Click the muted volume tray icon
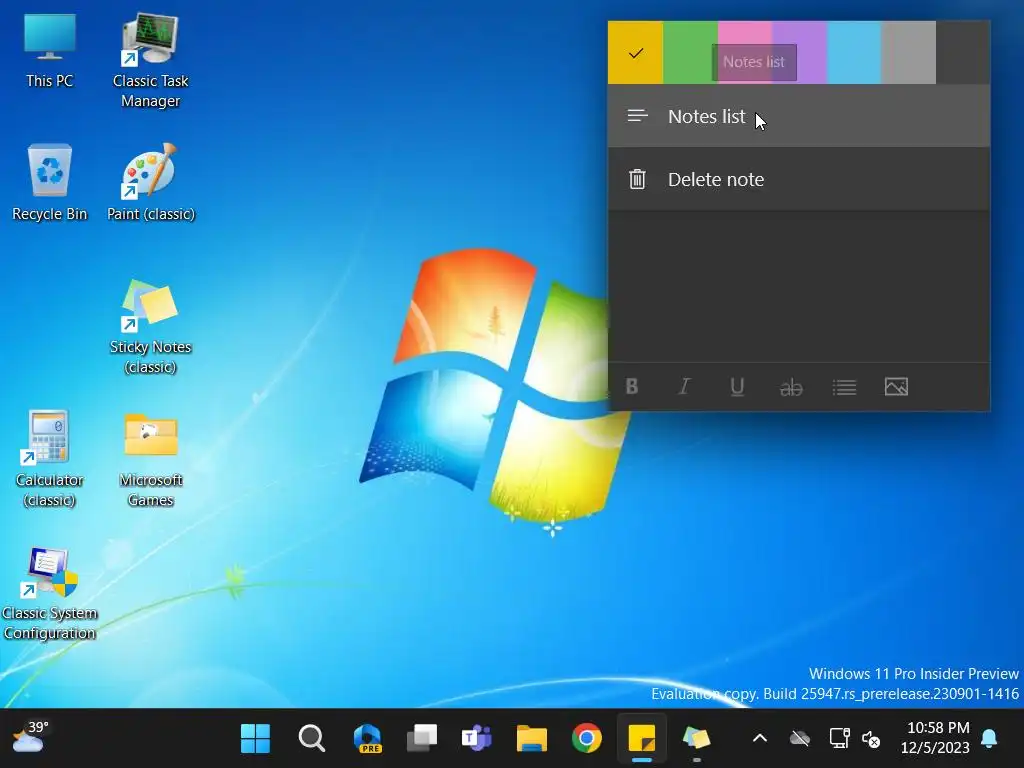Image resolution: width=1024 pixels, height=768 pixels. (871, 739)
